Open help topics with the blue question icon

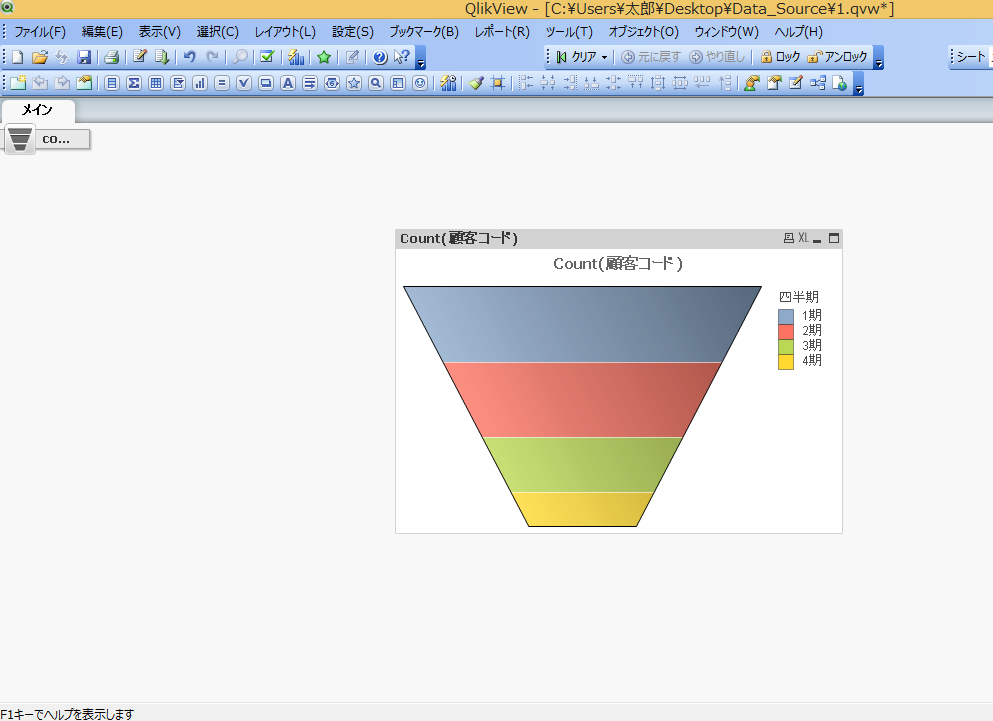tap(380, 57)
